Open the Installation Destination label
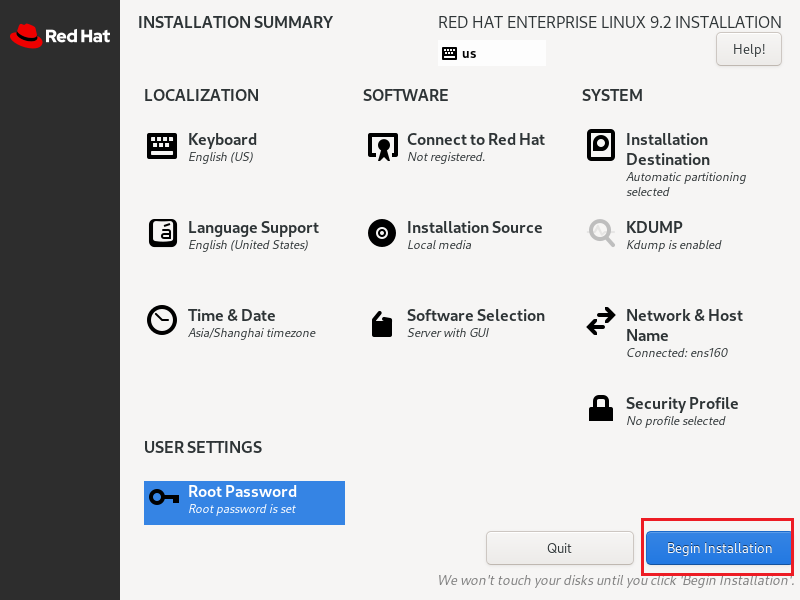Image resolution: width=800 pixels, height=600 pixels. [x=667, y=149]
